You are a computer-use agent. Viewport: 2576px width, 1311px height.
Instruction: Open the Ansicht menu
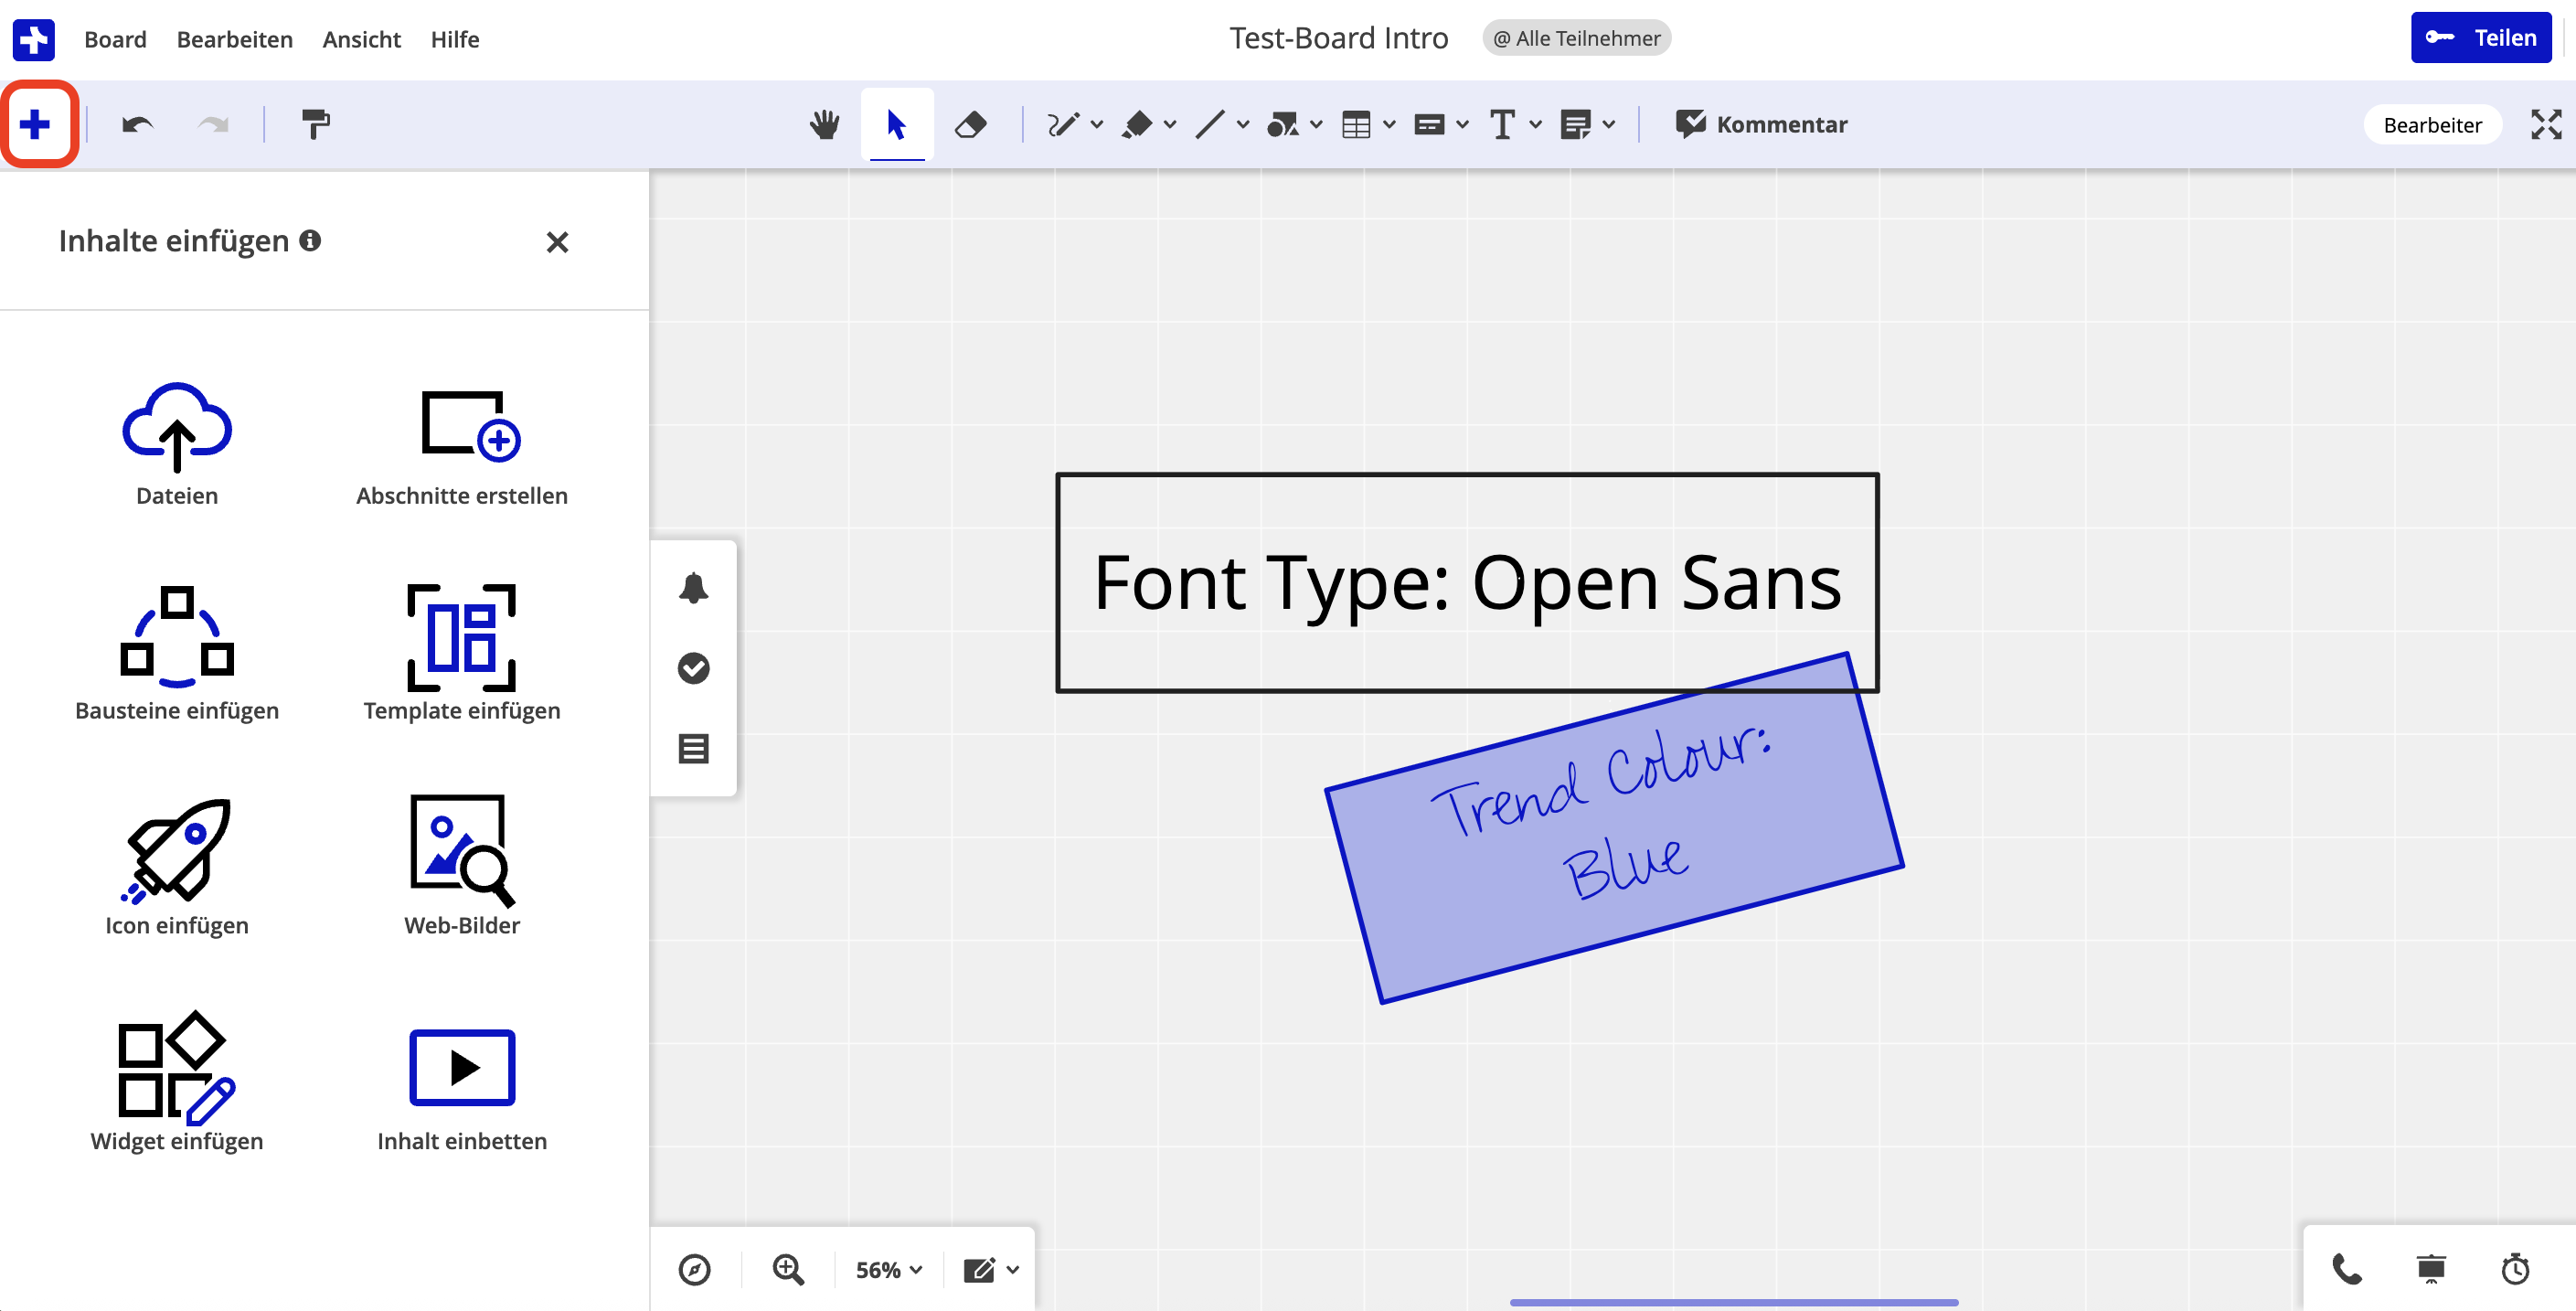[361, 39]
